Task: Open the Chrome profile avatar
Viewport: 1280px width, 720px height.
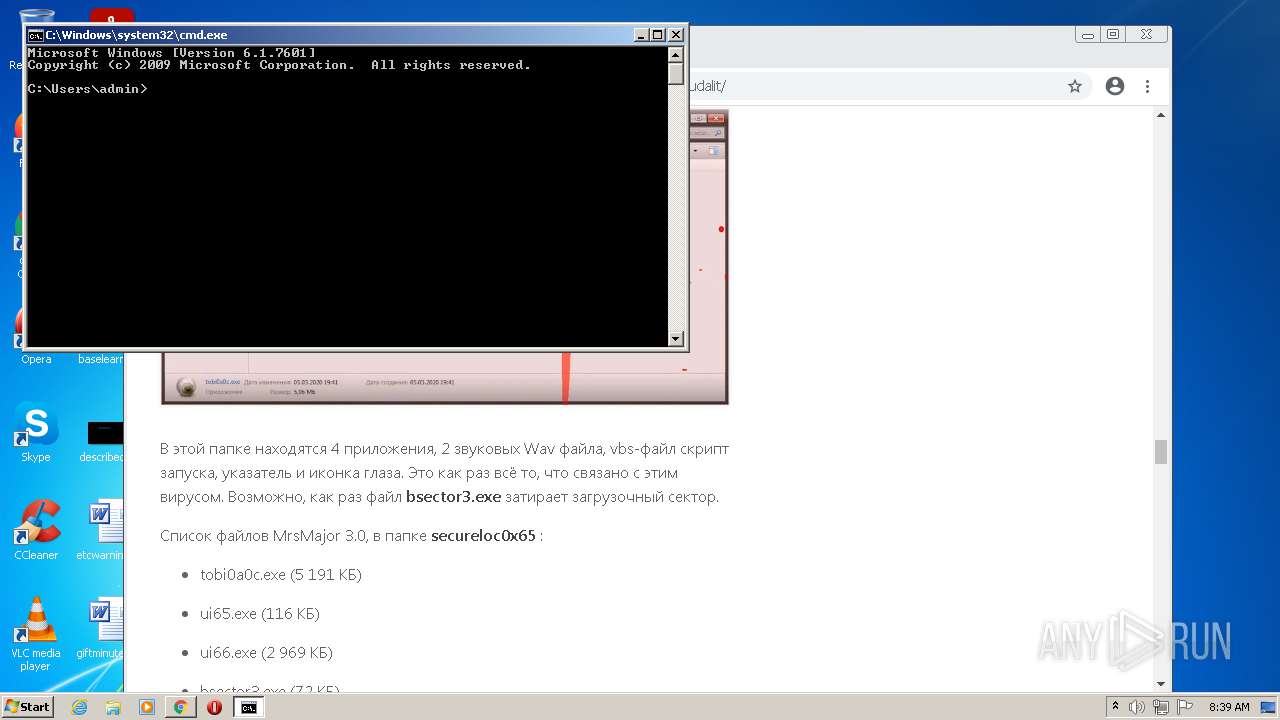Action: [x=1115, y=86]
